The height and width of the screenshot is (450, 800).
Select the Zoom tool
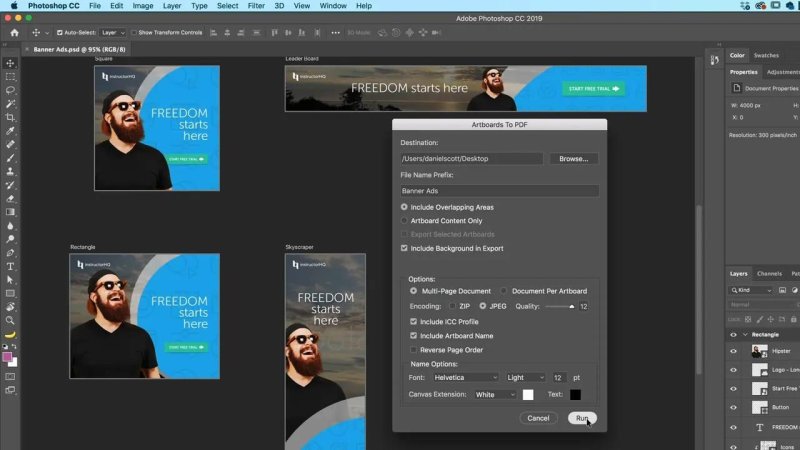click(10, 320)
